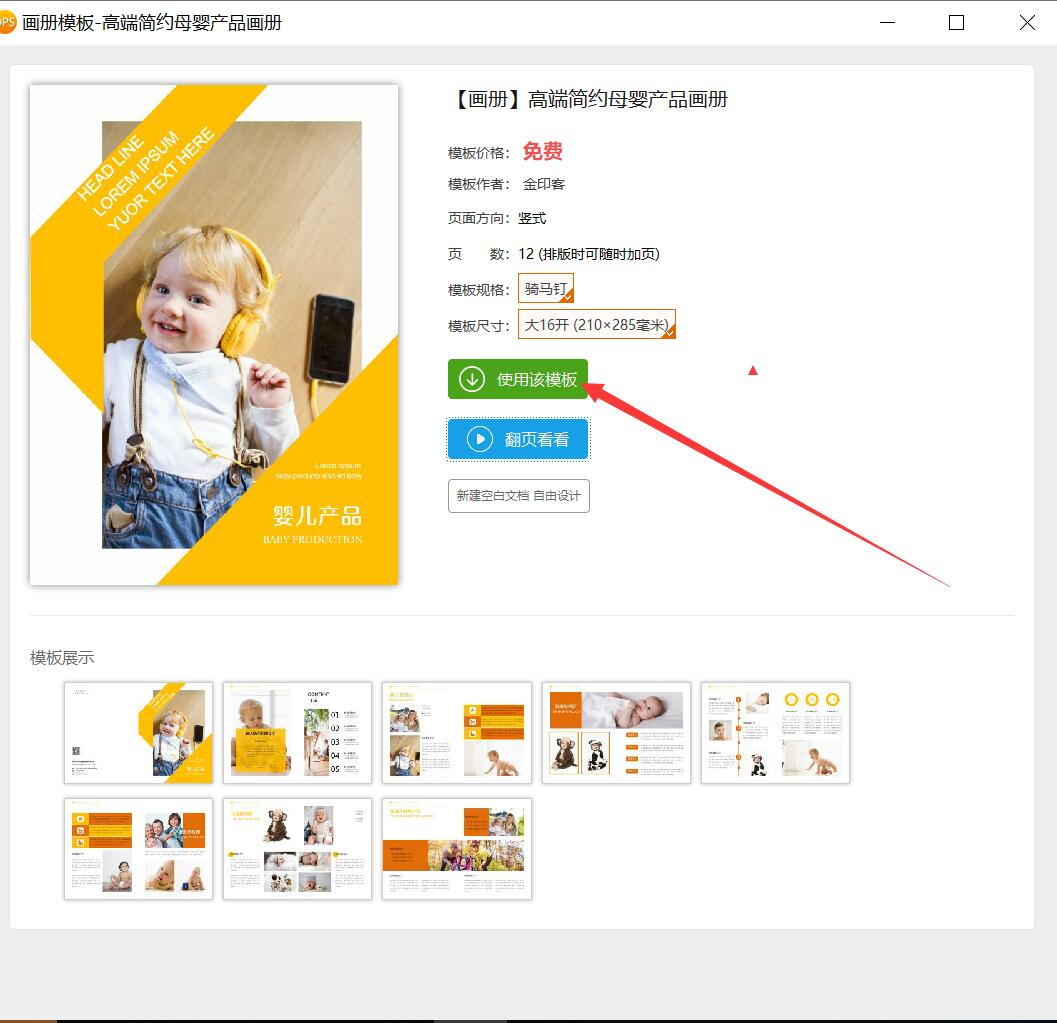The width and height of the screenshot is (1057, 1023).
Task: Open thumbnail with three yellow circle icons
Action: click(775, 733)
